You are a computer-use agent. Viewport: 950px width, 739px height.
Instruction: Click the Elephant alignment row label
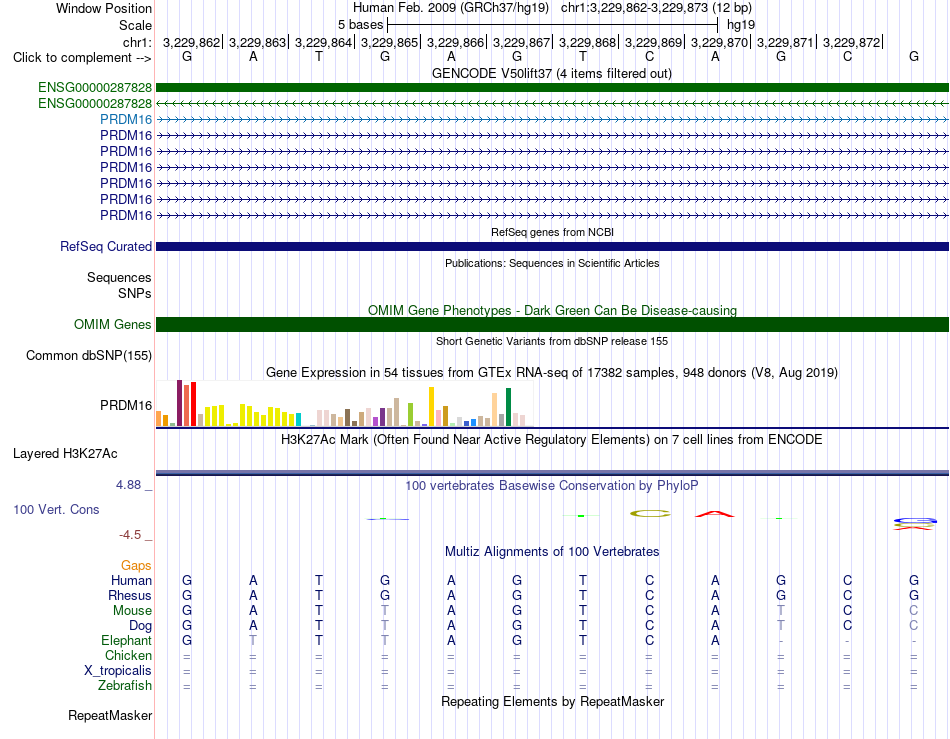[126, 641]
